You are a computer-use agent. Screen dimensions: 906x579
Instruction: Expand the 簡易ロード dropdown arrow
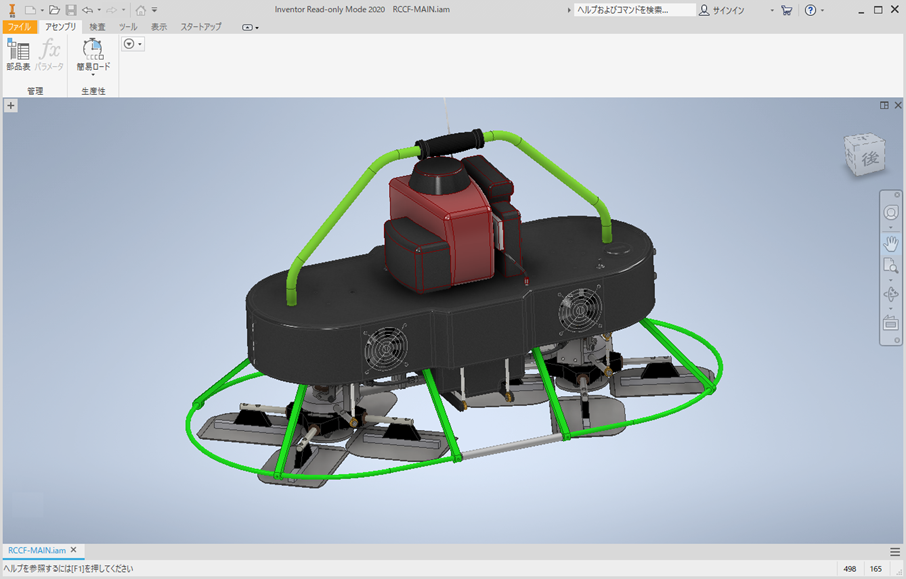[93, 75]
